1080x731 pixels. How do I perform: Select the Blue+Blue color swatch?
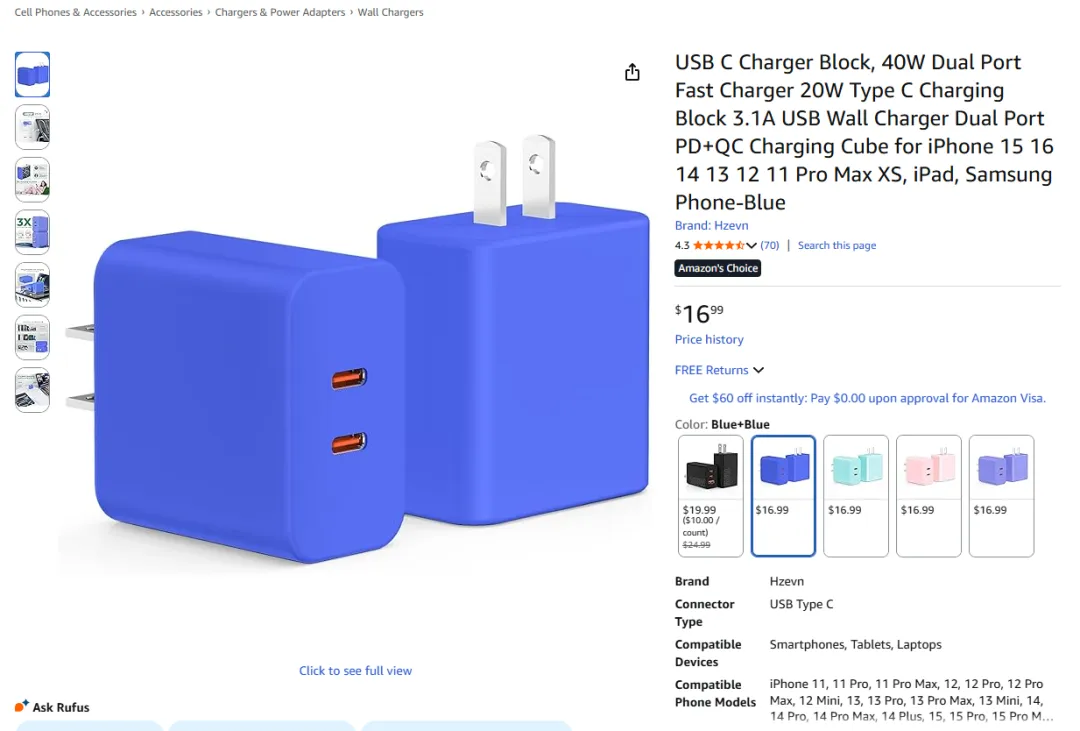click(783, 495)
